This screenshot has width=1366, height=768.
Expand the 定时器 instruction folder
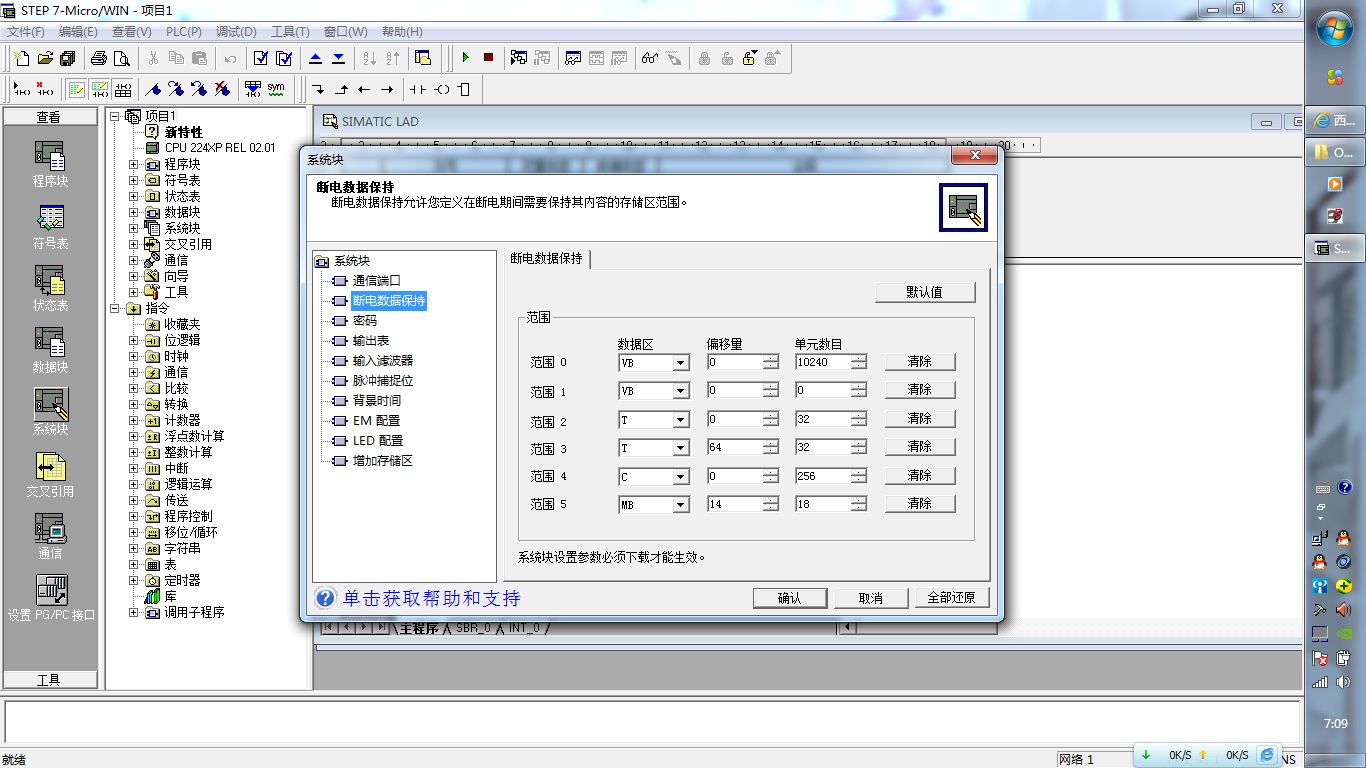click(x=134, y=580)
